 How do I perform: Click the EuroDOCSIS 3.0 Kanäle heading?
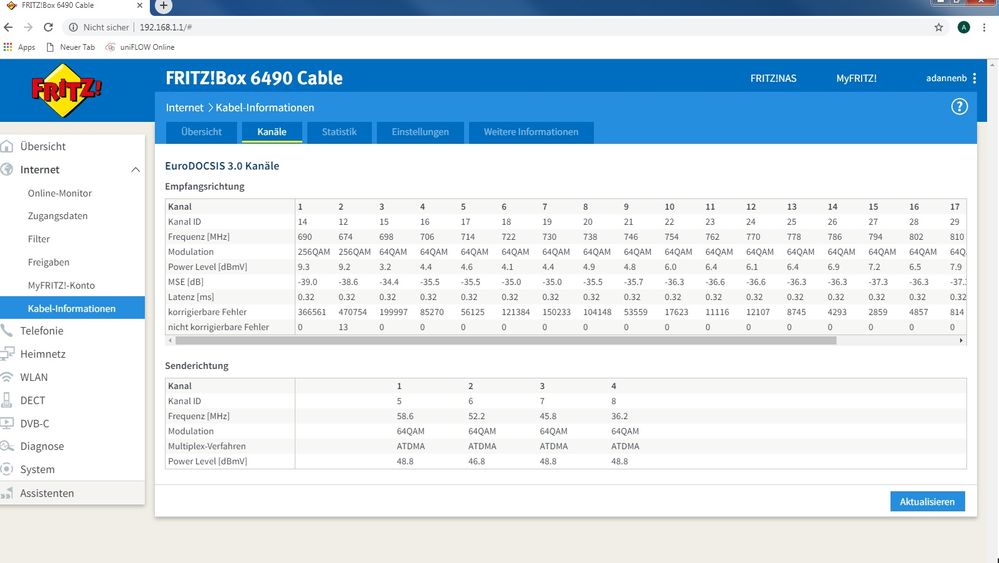pyautogui.click(x=222, y=166)
